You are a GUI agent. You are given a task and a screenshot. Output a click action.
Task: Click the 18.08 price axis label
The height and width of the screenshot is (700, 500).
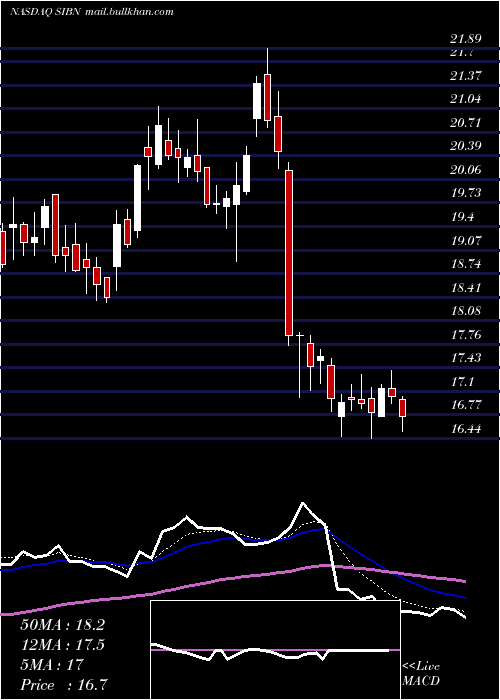pos(466,310)
